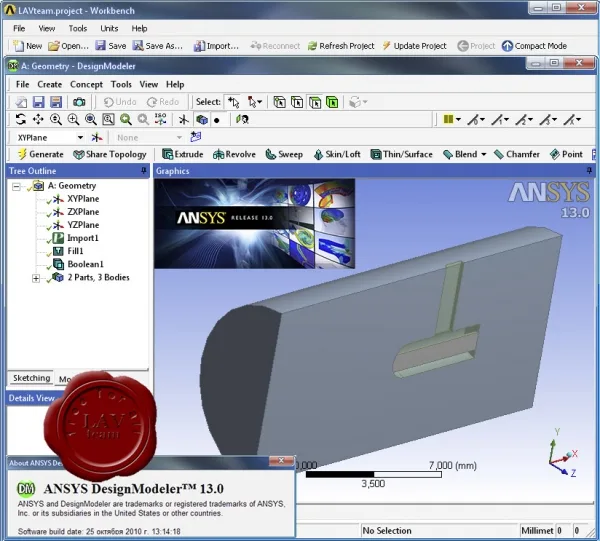Viewport: 600px width, 541px height.
Task: Click Open... in Workbench toolbar
Action: tap(69, 46)
